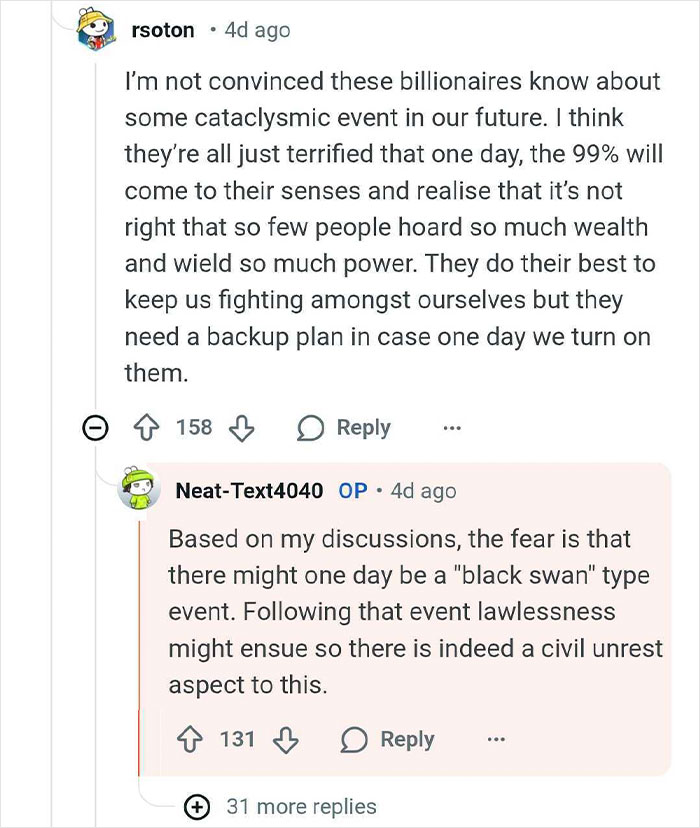
Task: Click the 31 more replies text
Action: (x=301, y=807)
